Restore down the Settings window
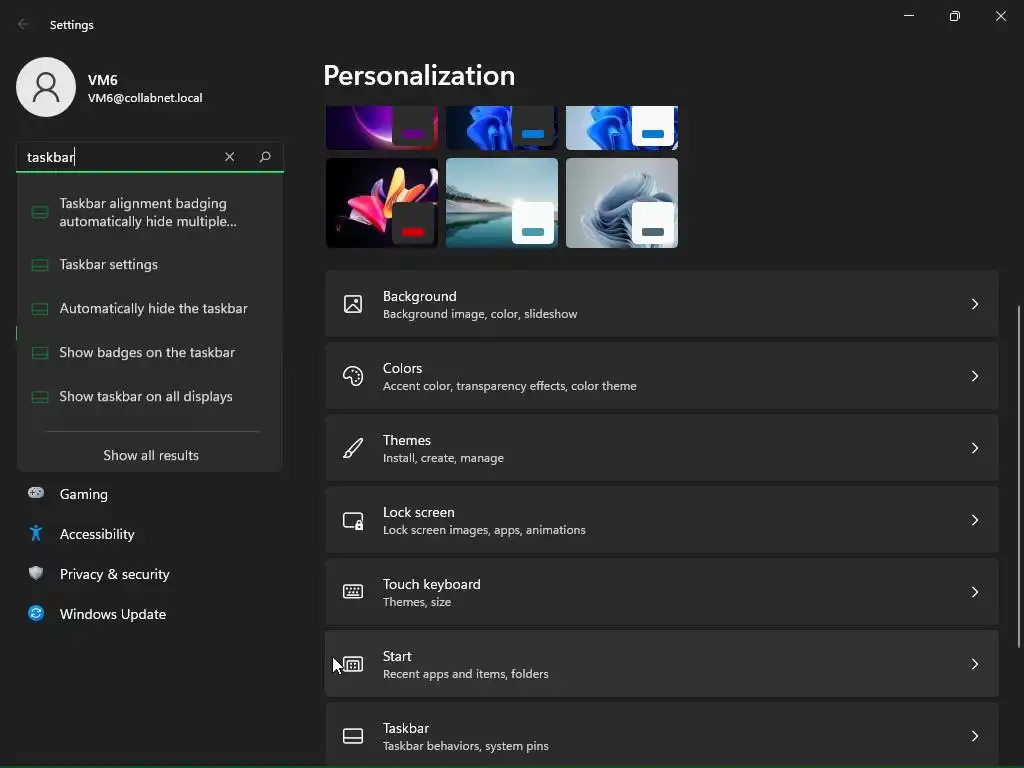1024x768 pixels. point(954,16)
